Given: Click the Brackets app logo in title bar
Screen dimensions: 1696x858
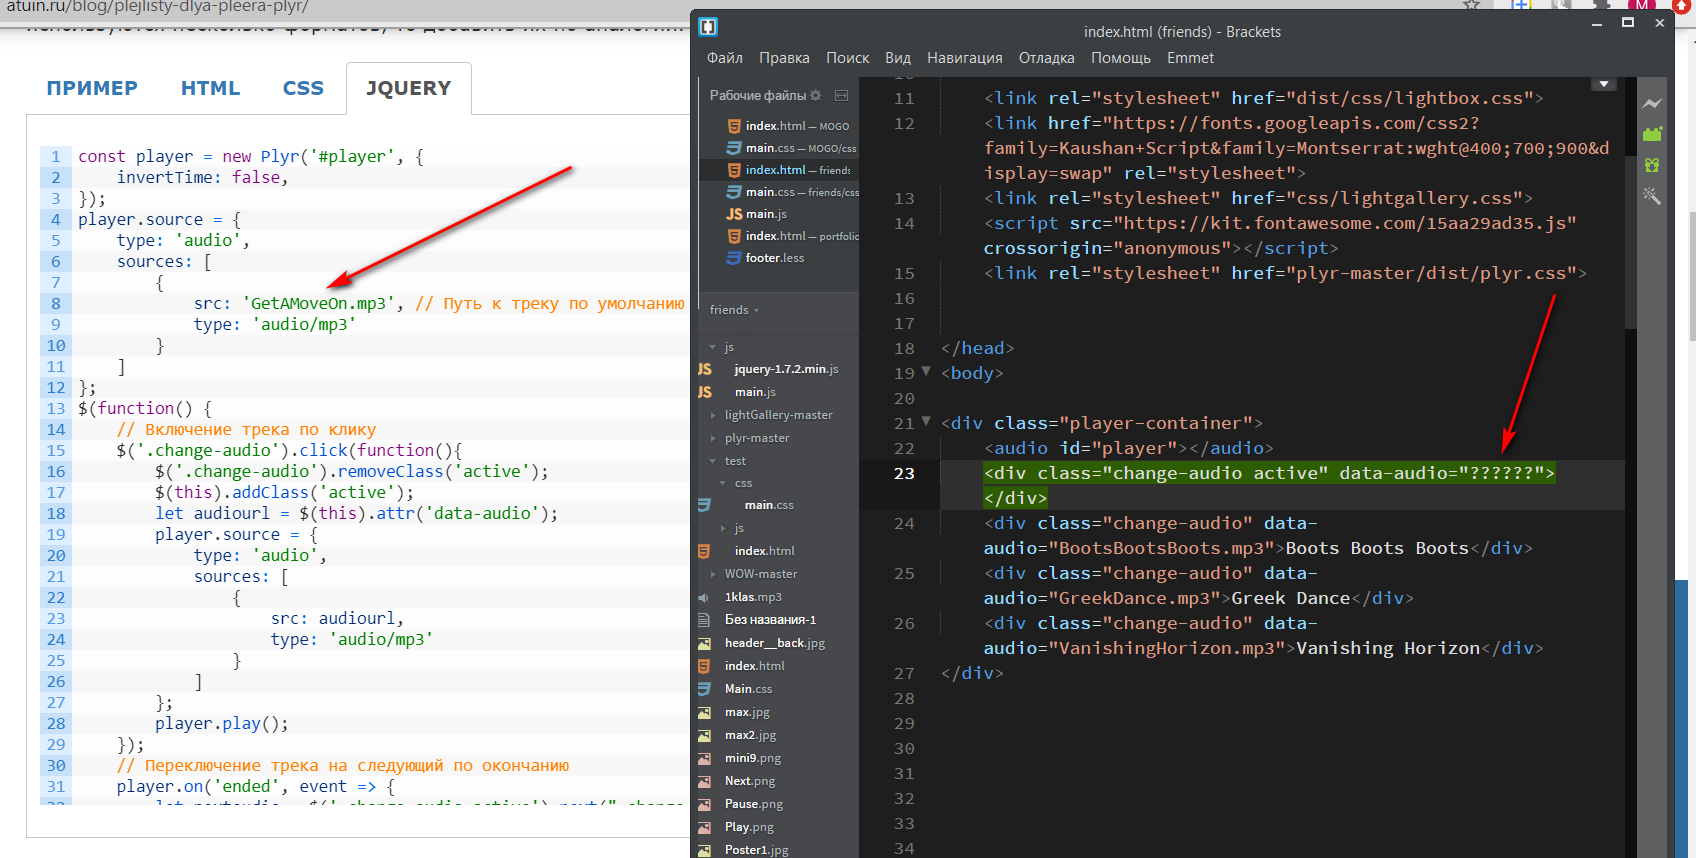Looking at the screenshot, I should (708, 27).
